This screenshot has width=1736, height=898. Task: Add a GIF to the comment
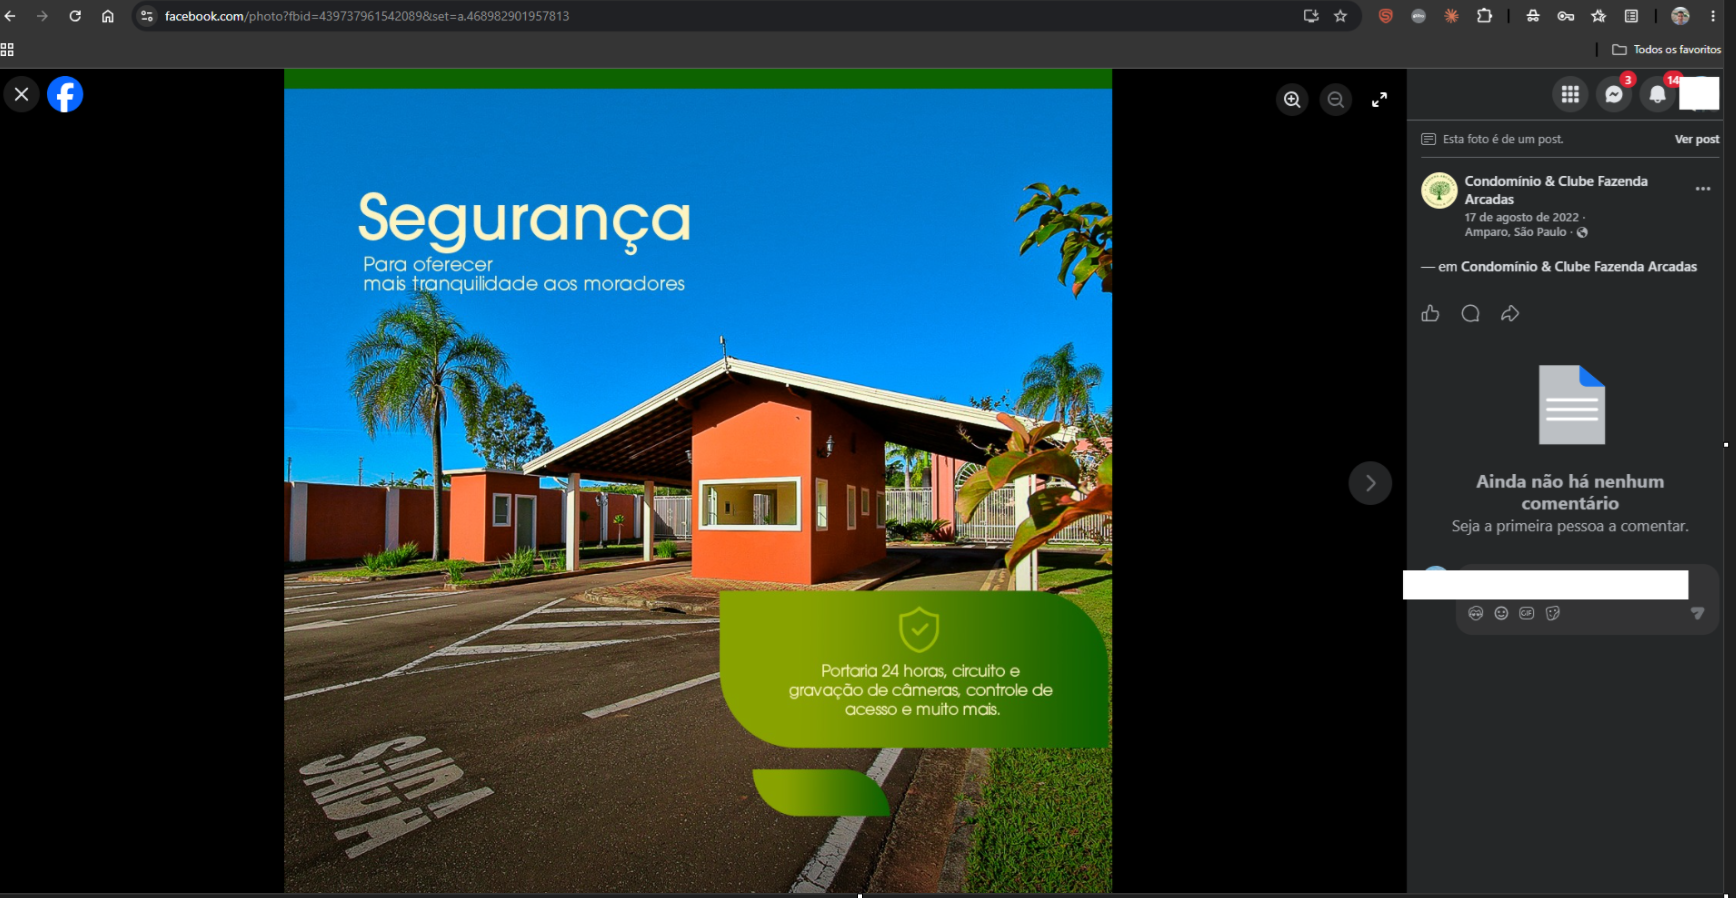(x=1526, y=613)
